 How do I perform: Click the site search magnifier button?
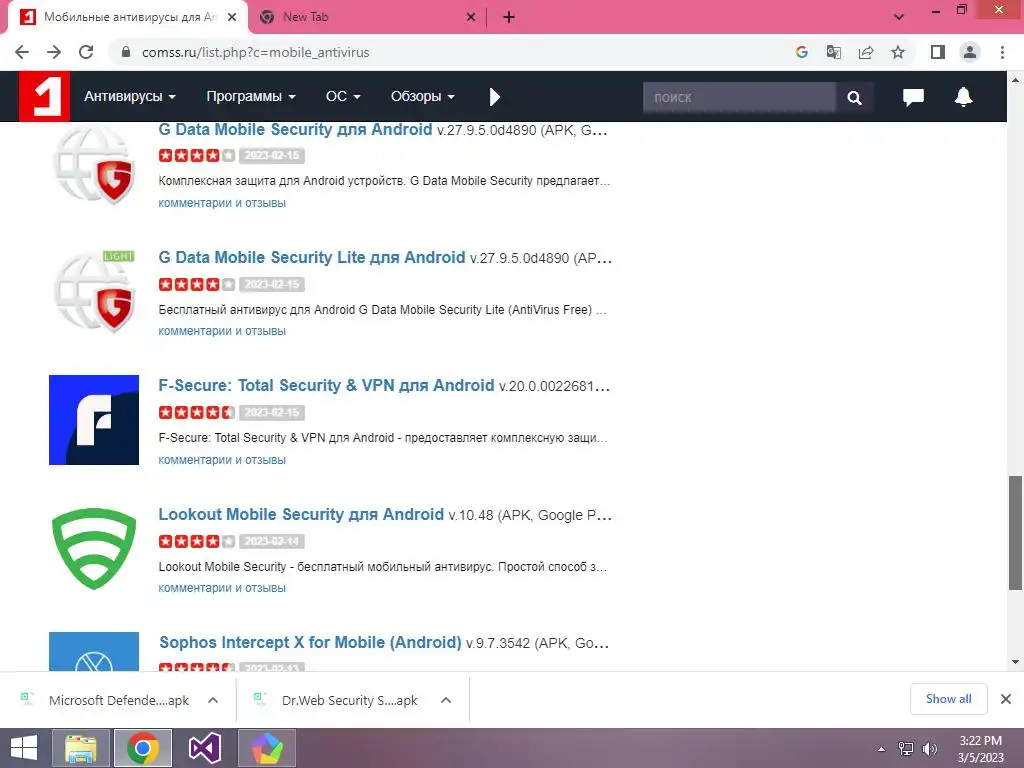click(854, 98)
